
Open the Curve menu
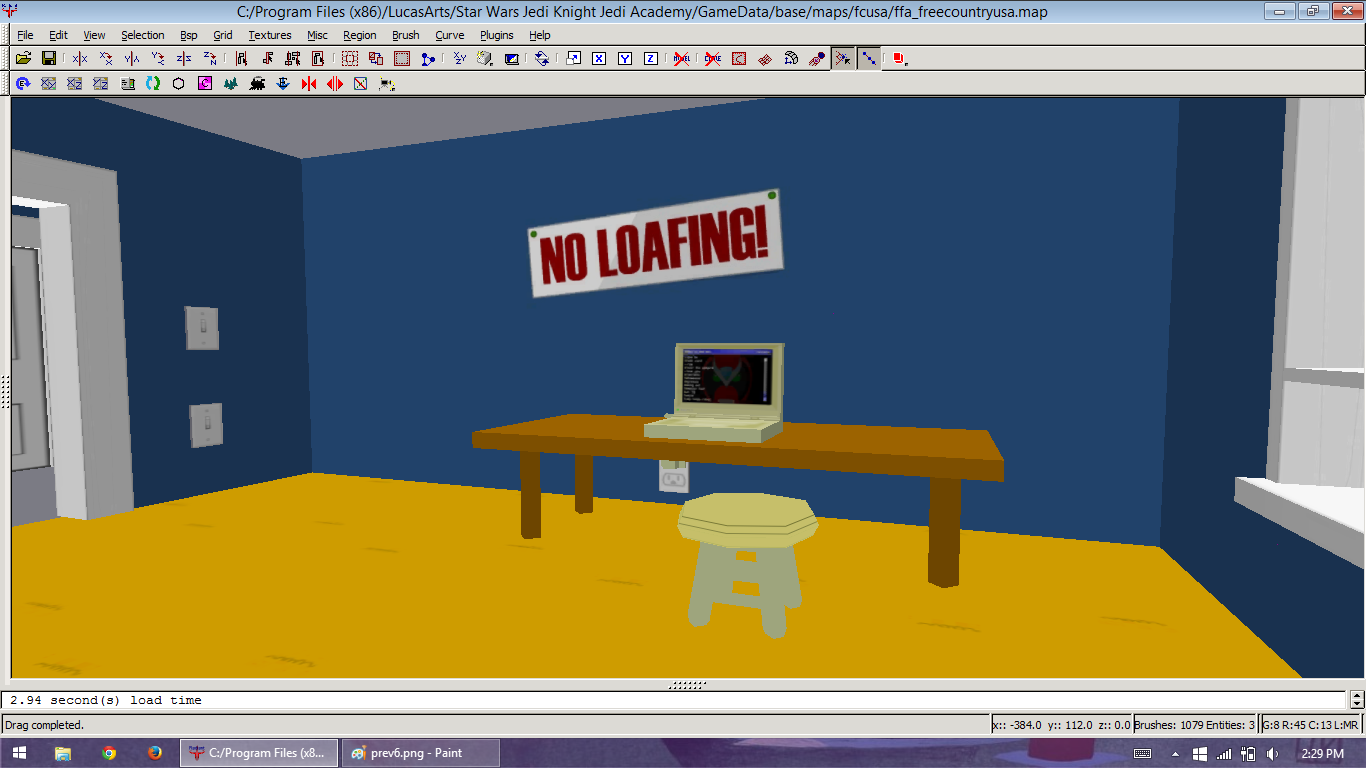click(x=450, y=35)
